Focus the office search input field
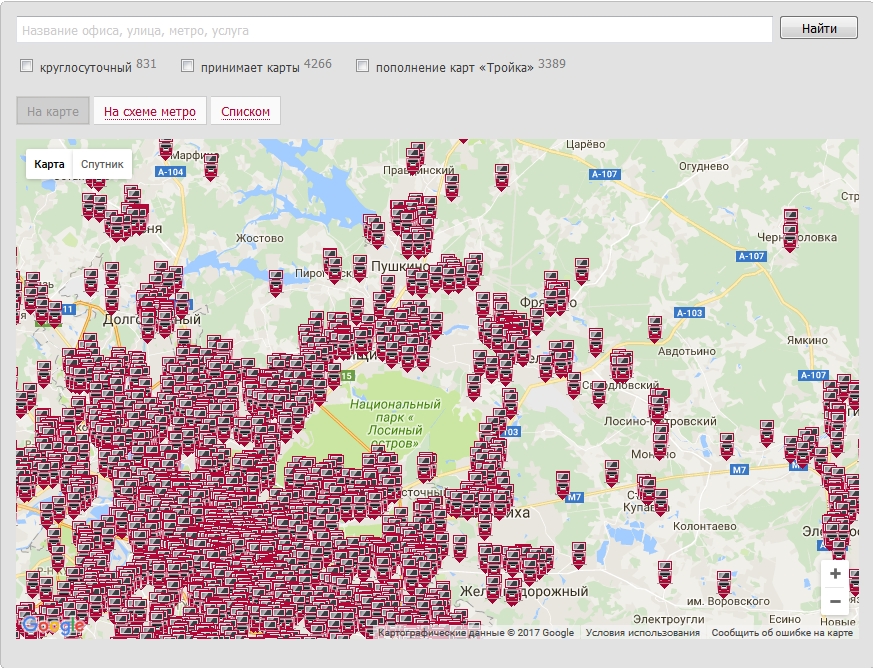 click(x=394, y=30)
